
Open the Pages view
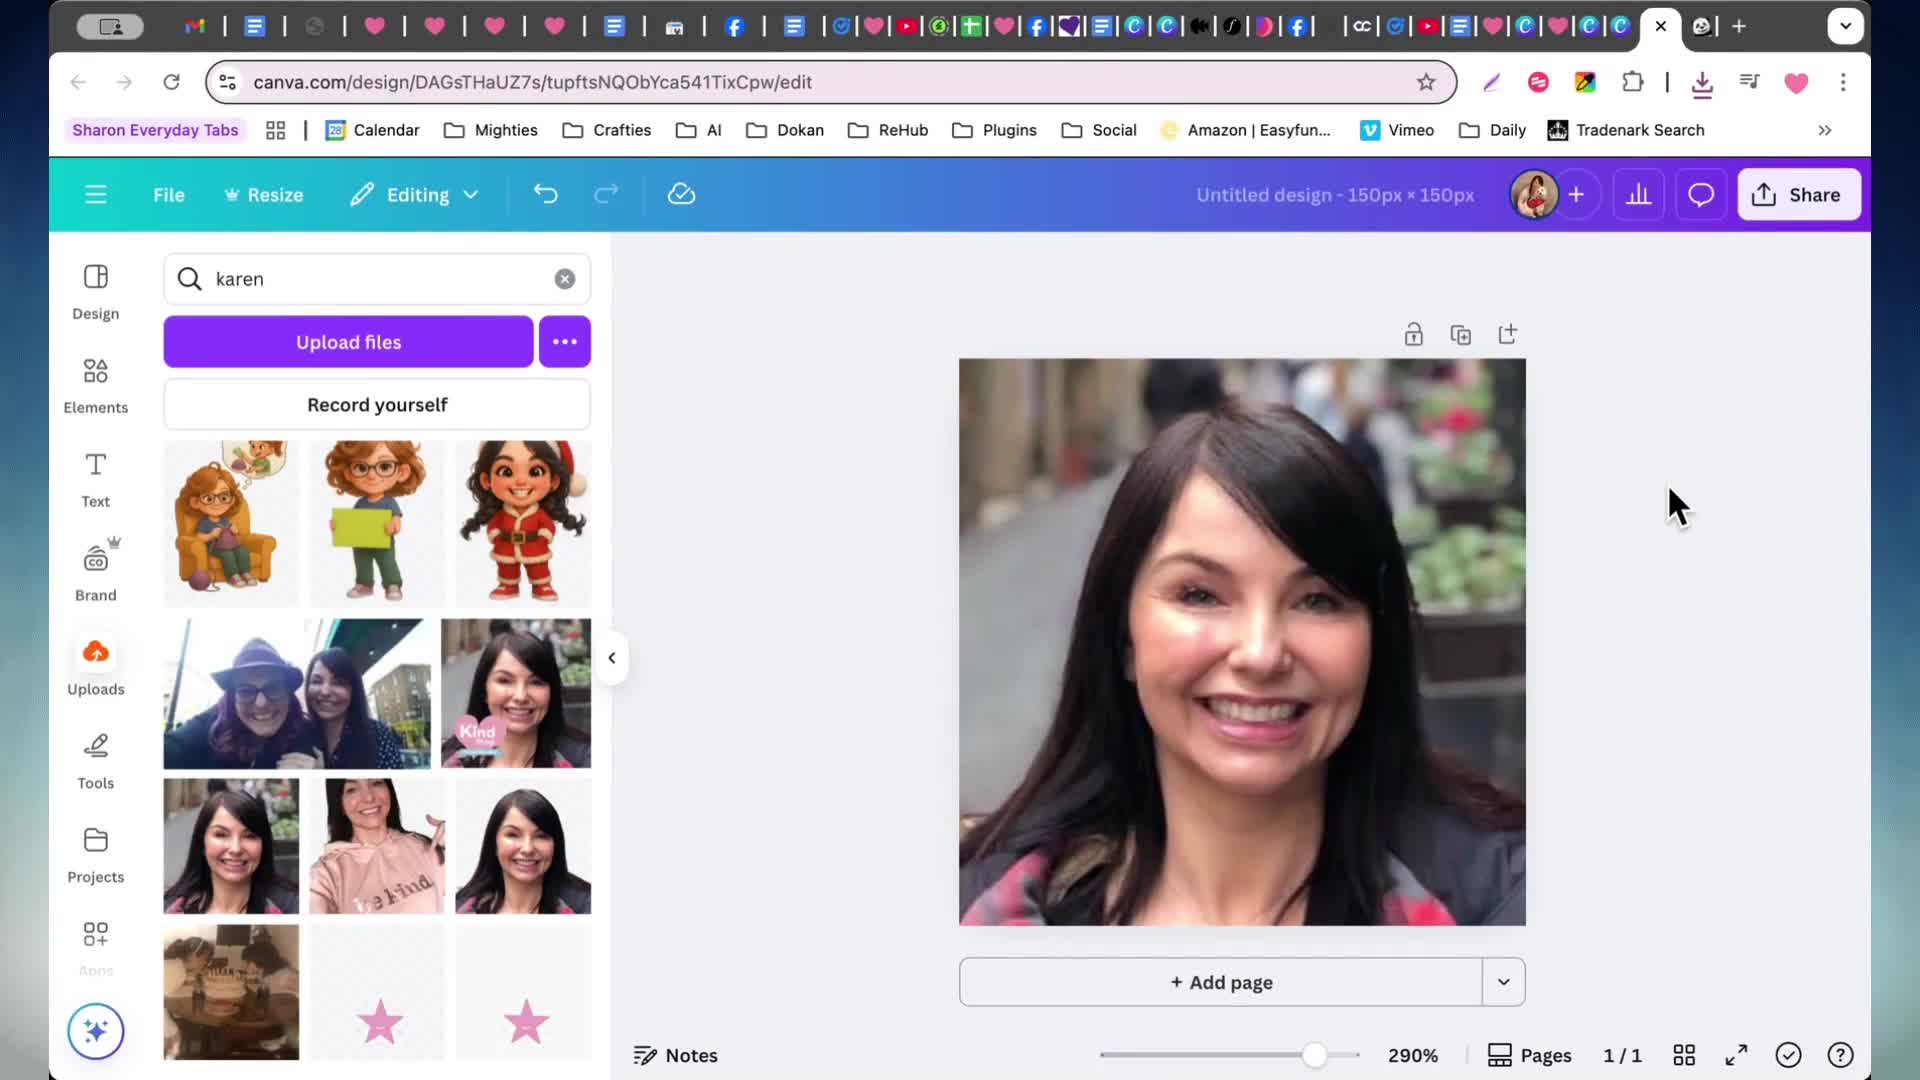[1530, 1055]
